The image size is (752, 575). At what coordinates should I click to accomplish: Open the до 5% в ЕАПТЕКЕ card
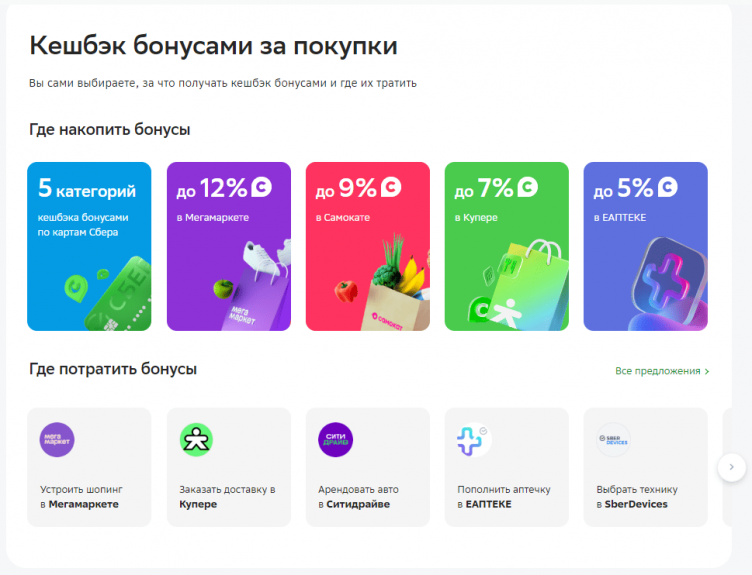(x=646, y=246)
